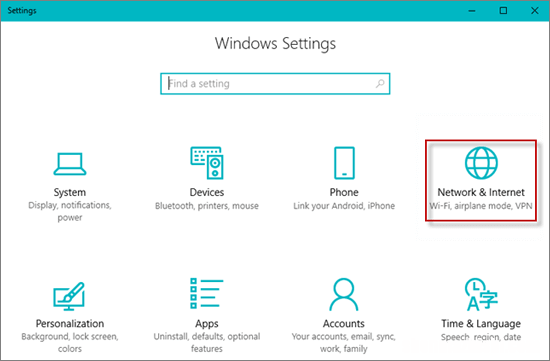Click 'Bluetooth, printers, mouse' description

pos(207,206)
